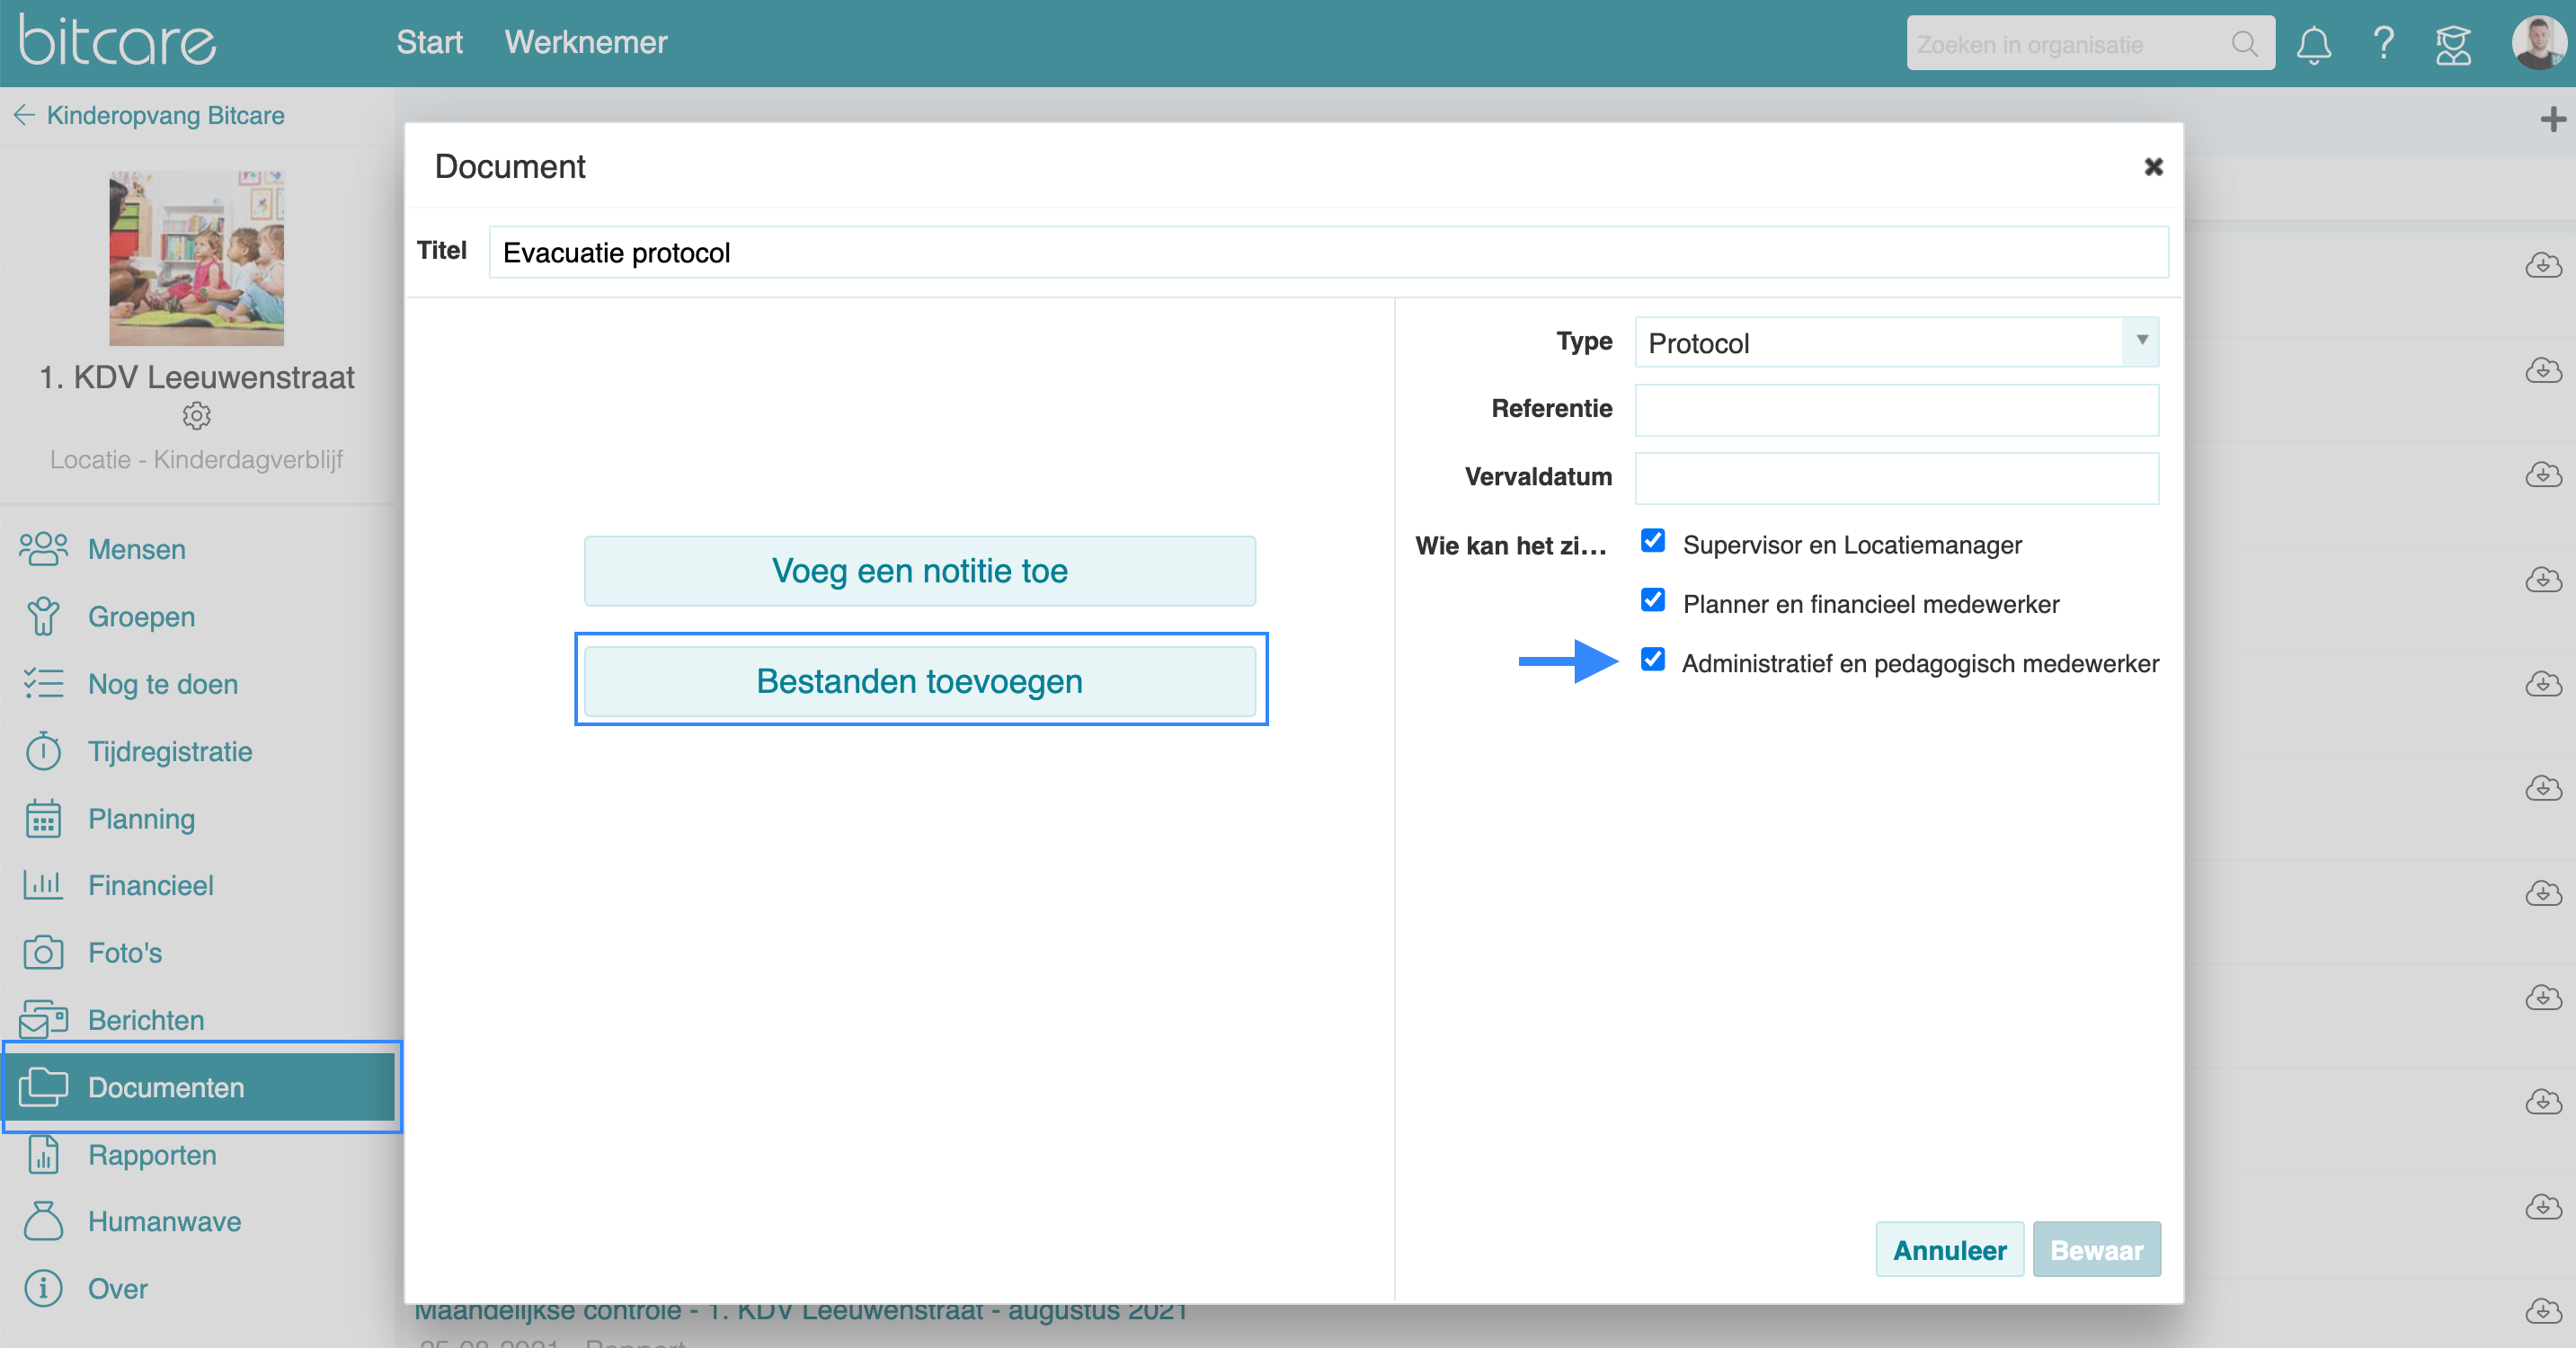Click the Zoeken in organisatie search box
The width and height of the screenshot is (2576, 1348).
(x=2090, y=43)
